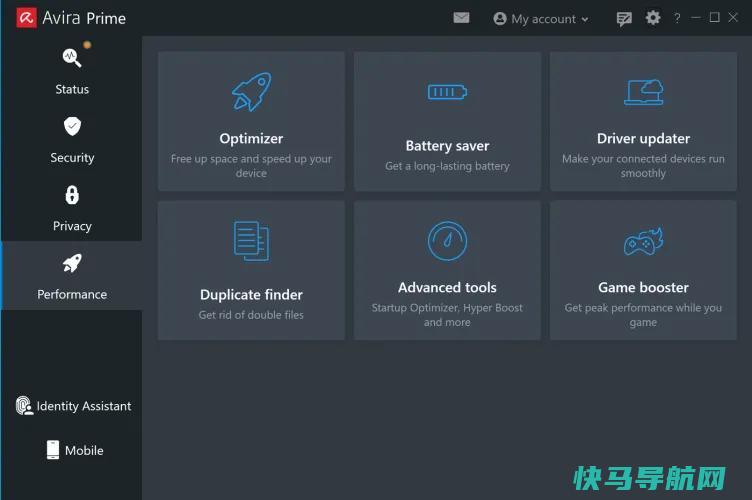Click the account avatar icon

(x=500, y=19)
